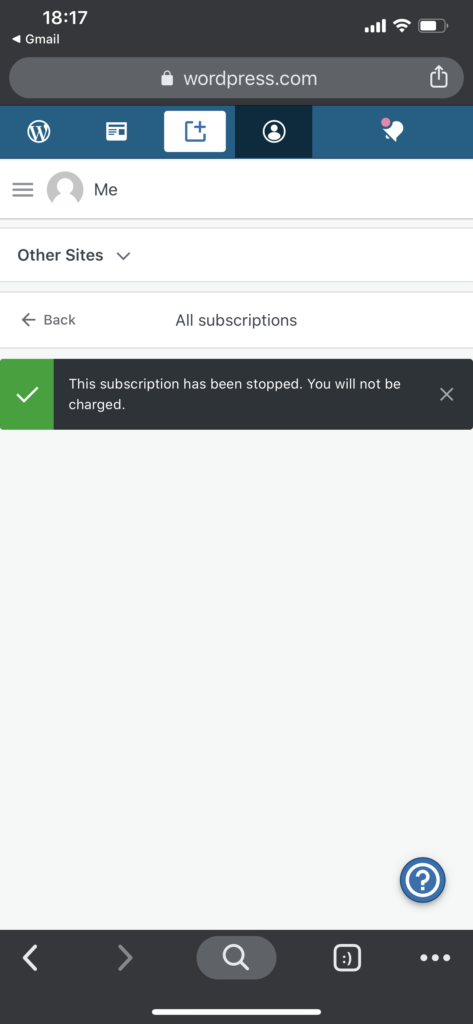Open the browser search button

point(236,957)
